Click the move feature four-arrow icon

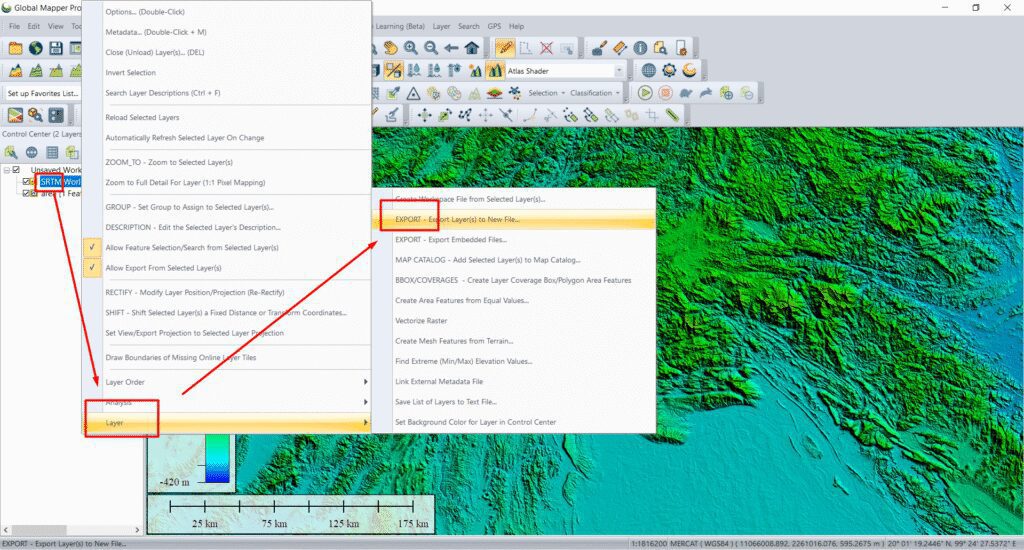click(x=424, y=116)
